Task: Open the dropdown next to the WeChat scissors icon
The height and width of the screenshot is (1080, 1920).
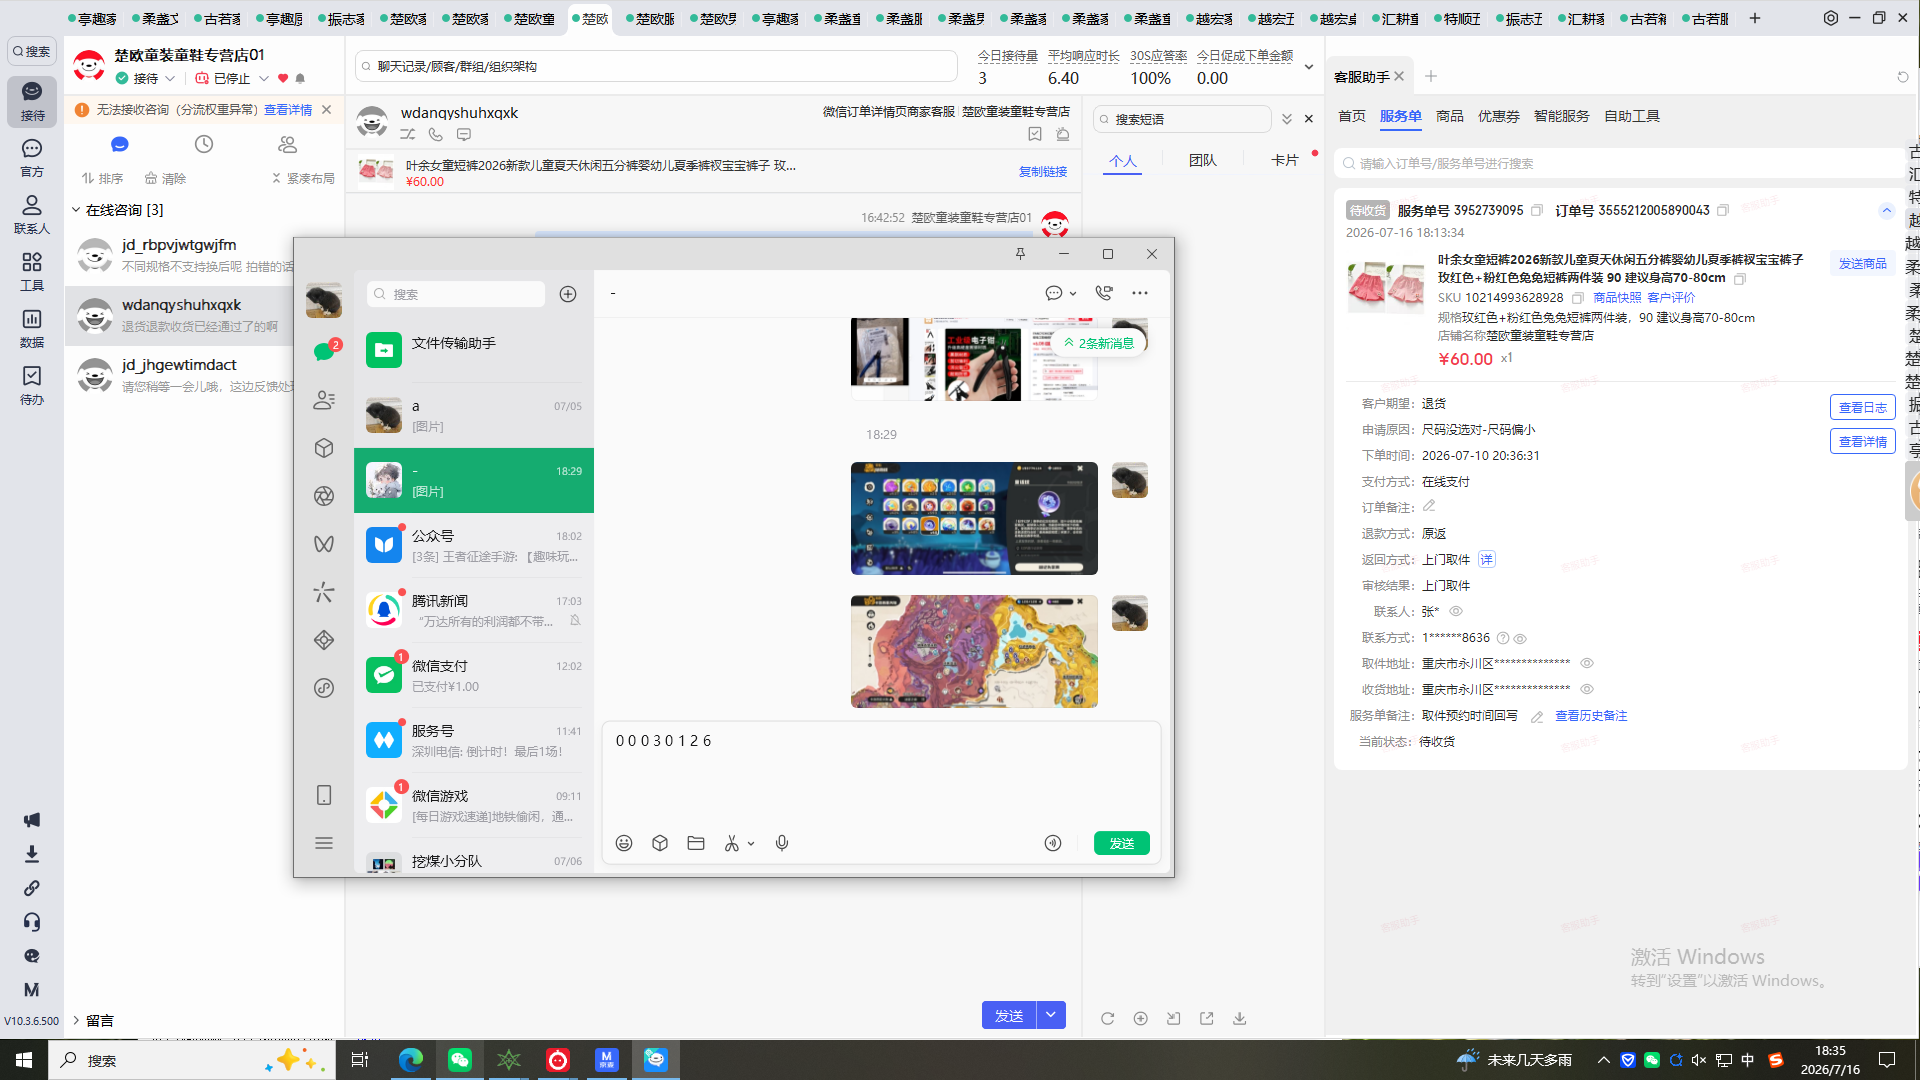Action: pyautogui.click(x=751, y=843)
